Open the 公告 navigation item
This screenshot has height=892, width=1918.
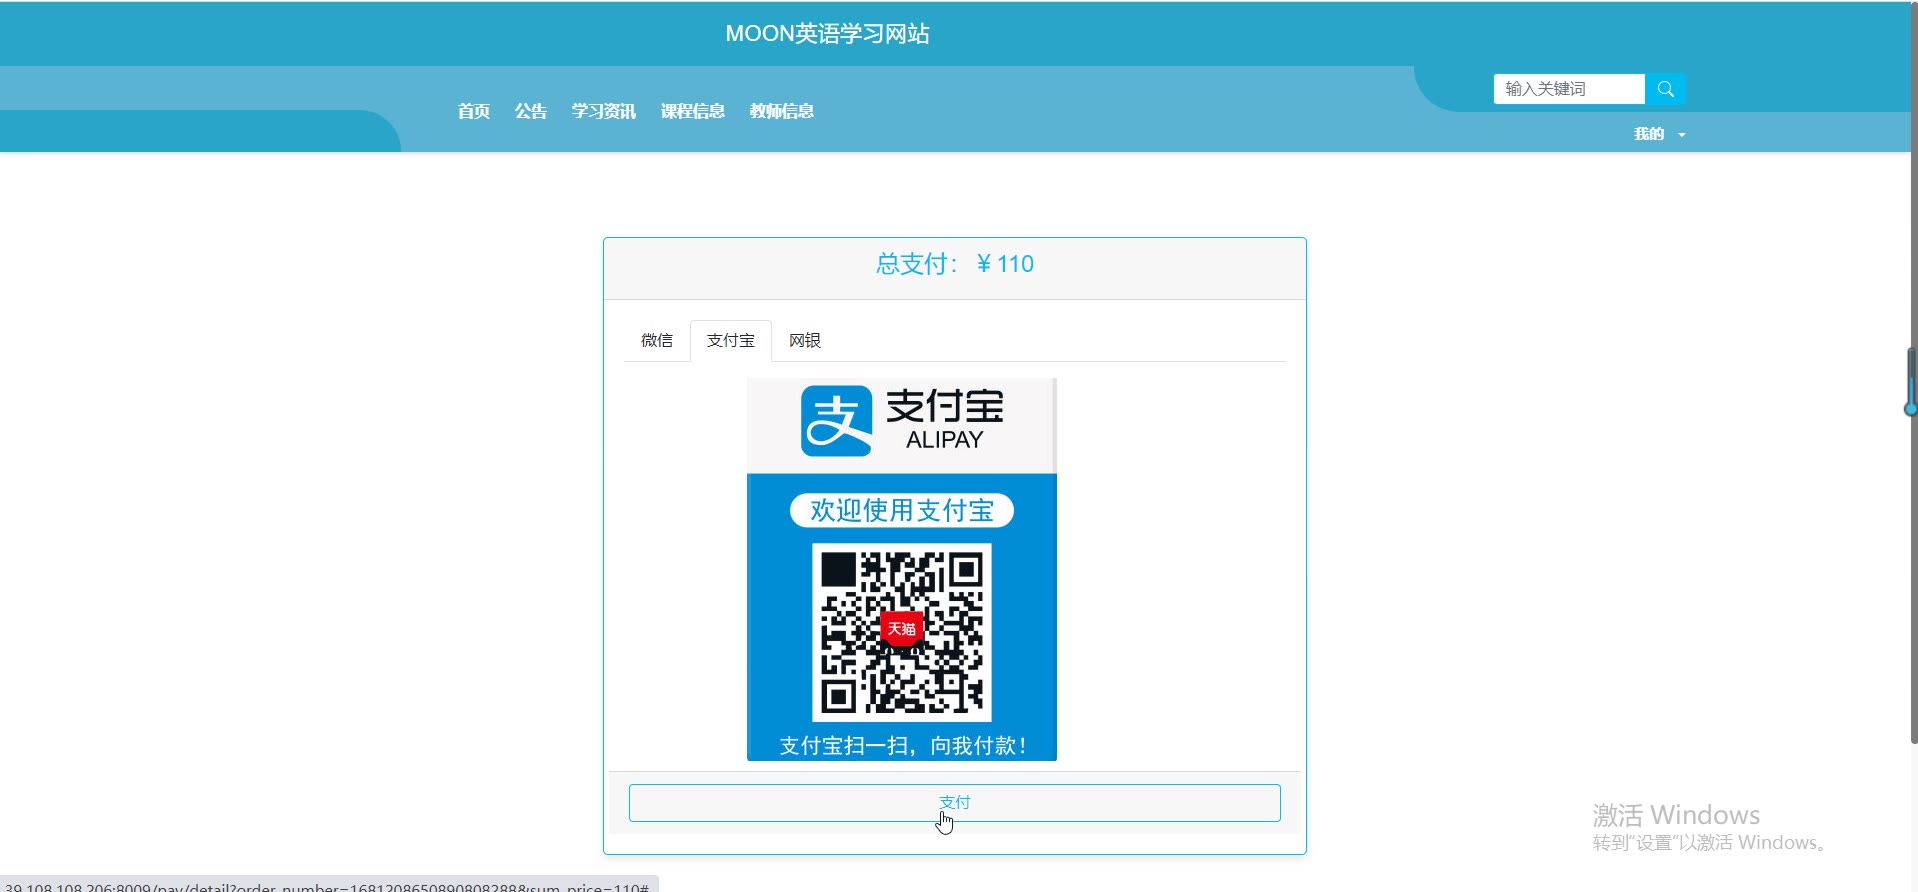click(x=531, y=111)
